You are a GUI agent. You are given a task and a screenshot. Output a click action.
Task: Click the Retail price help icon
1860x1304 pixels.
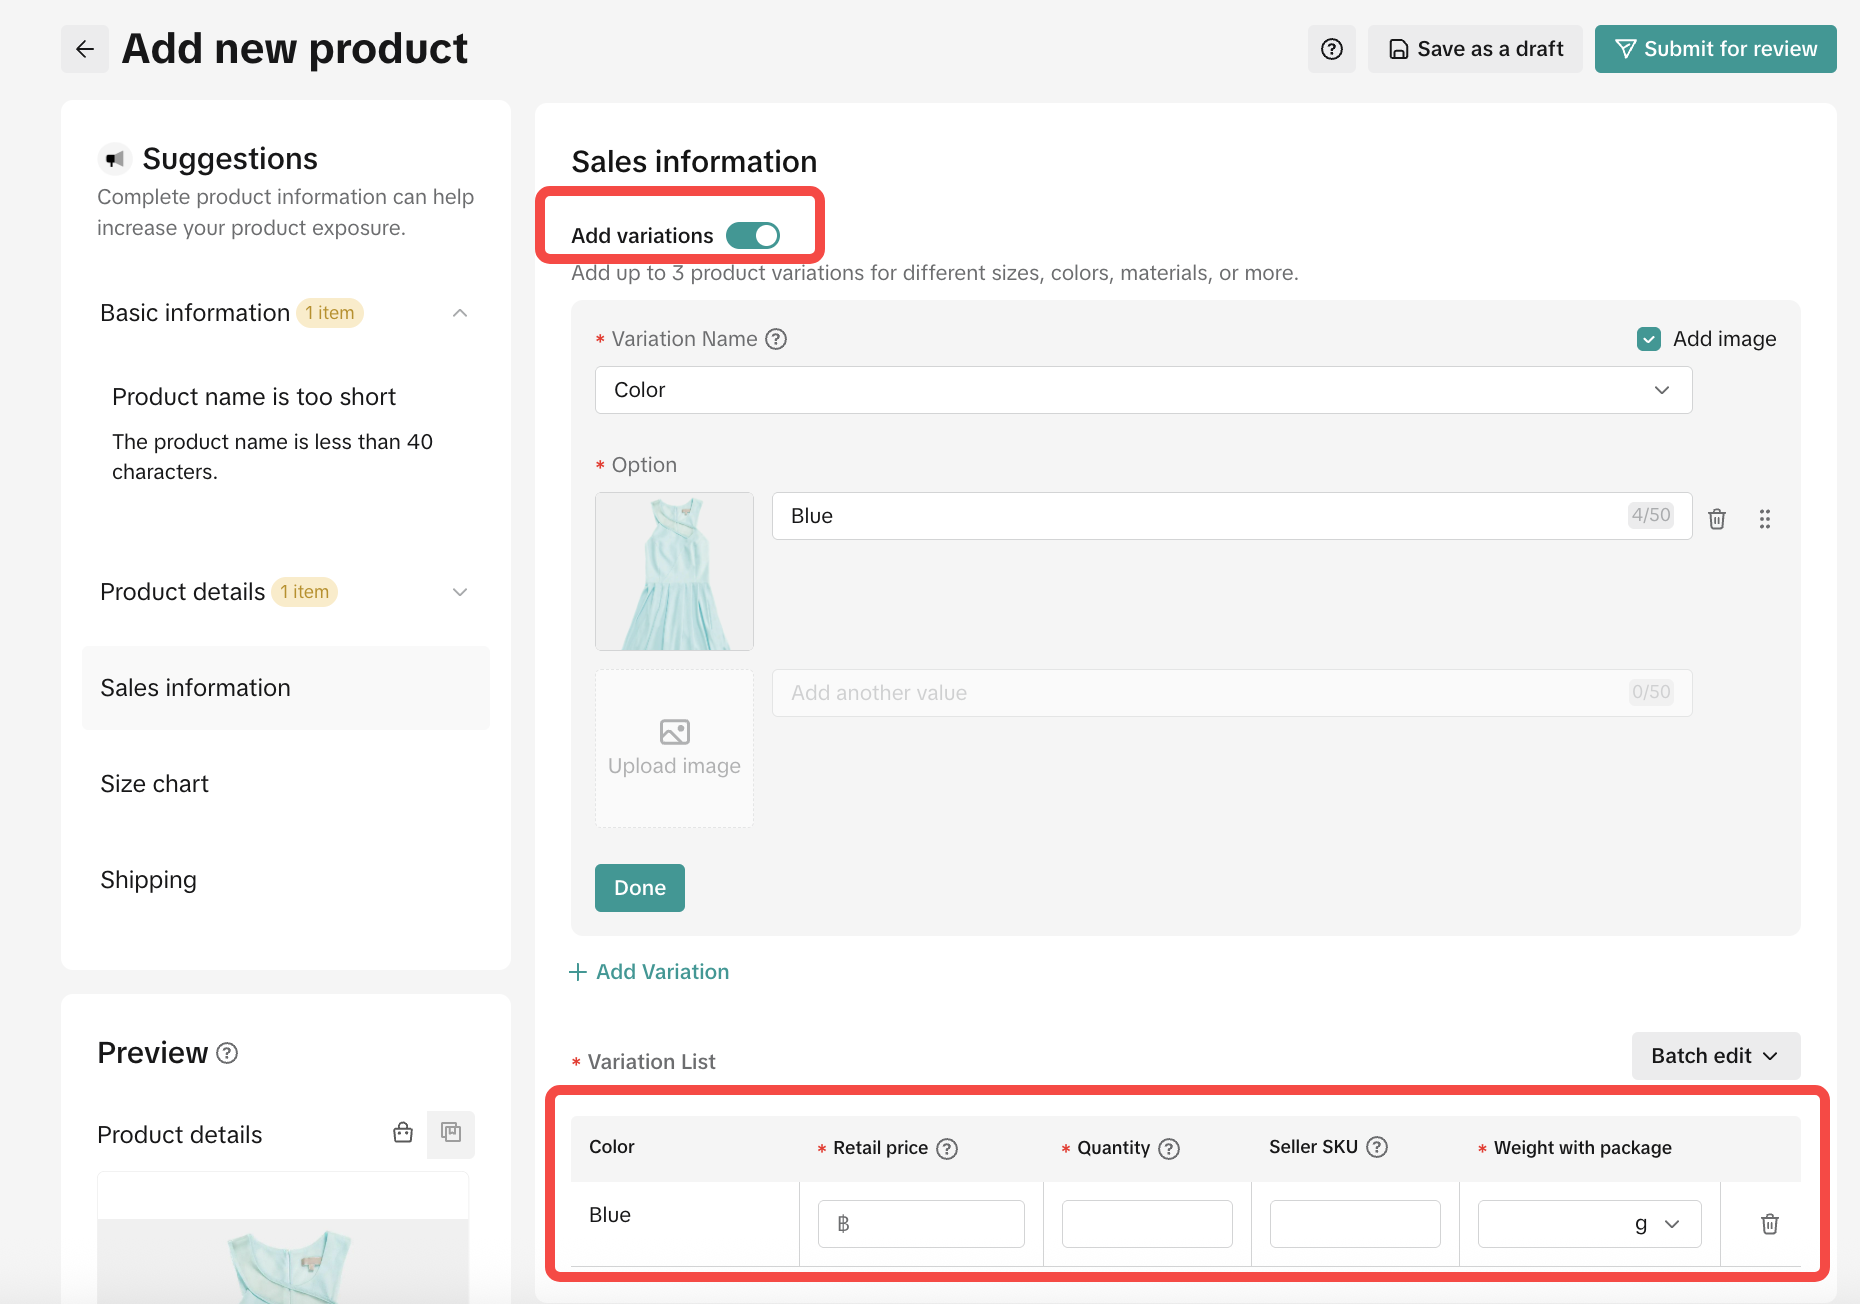pos(947,1149)
